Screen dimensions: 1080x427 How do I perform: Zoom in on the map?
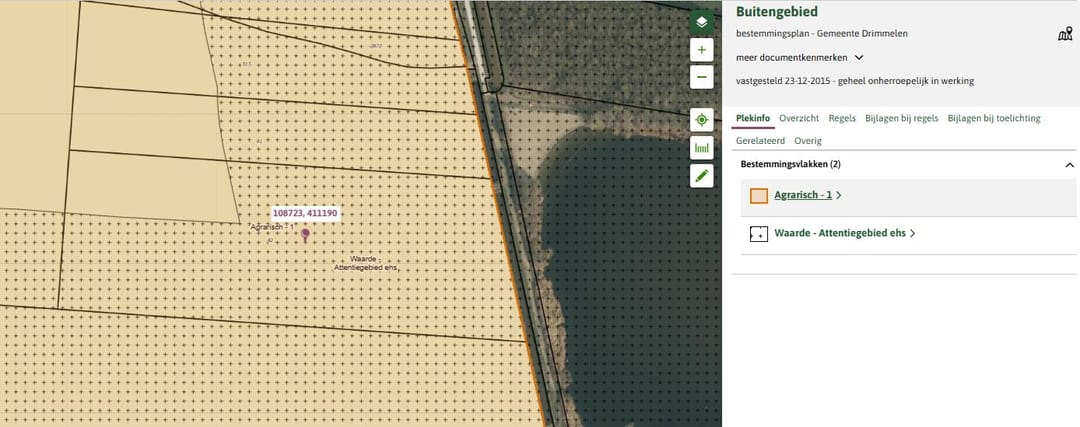pos(702,50)
